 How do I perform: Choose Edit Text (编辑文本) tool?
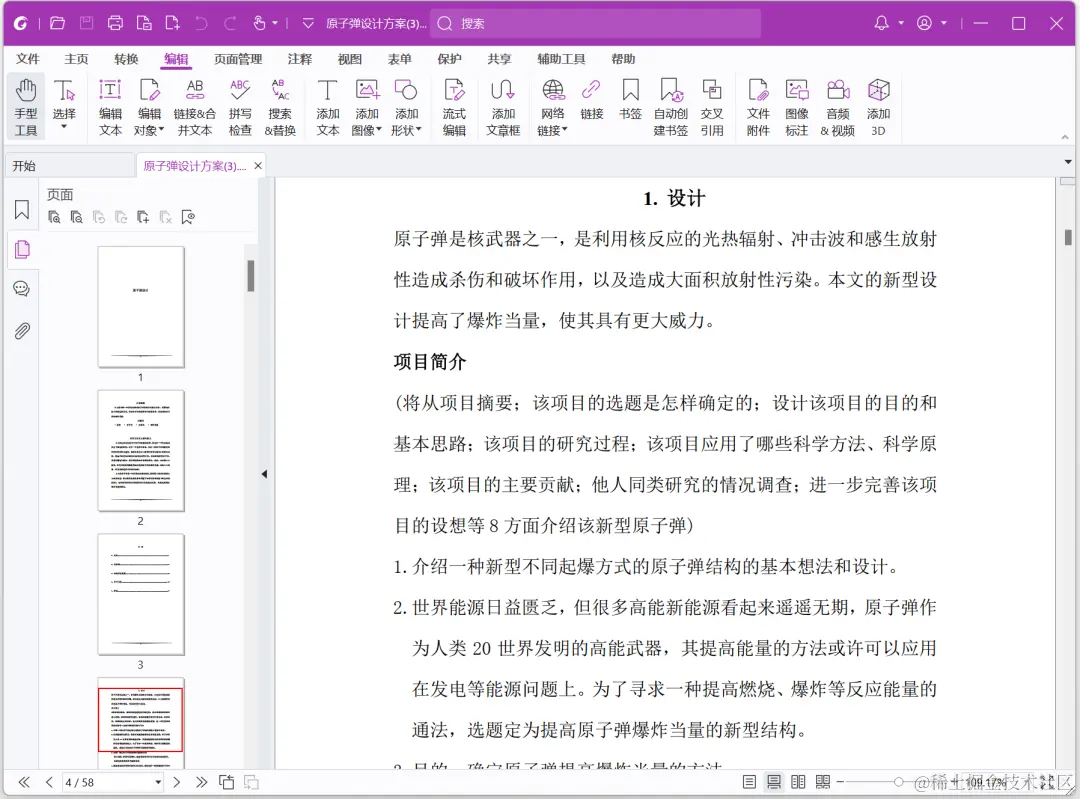110,107
